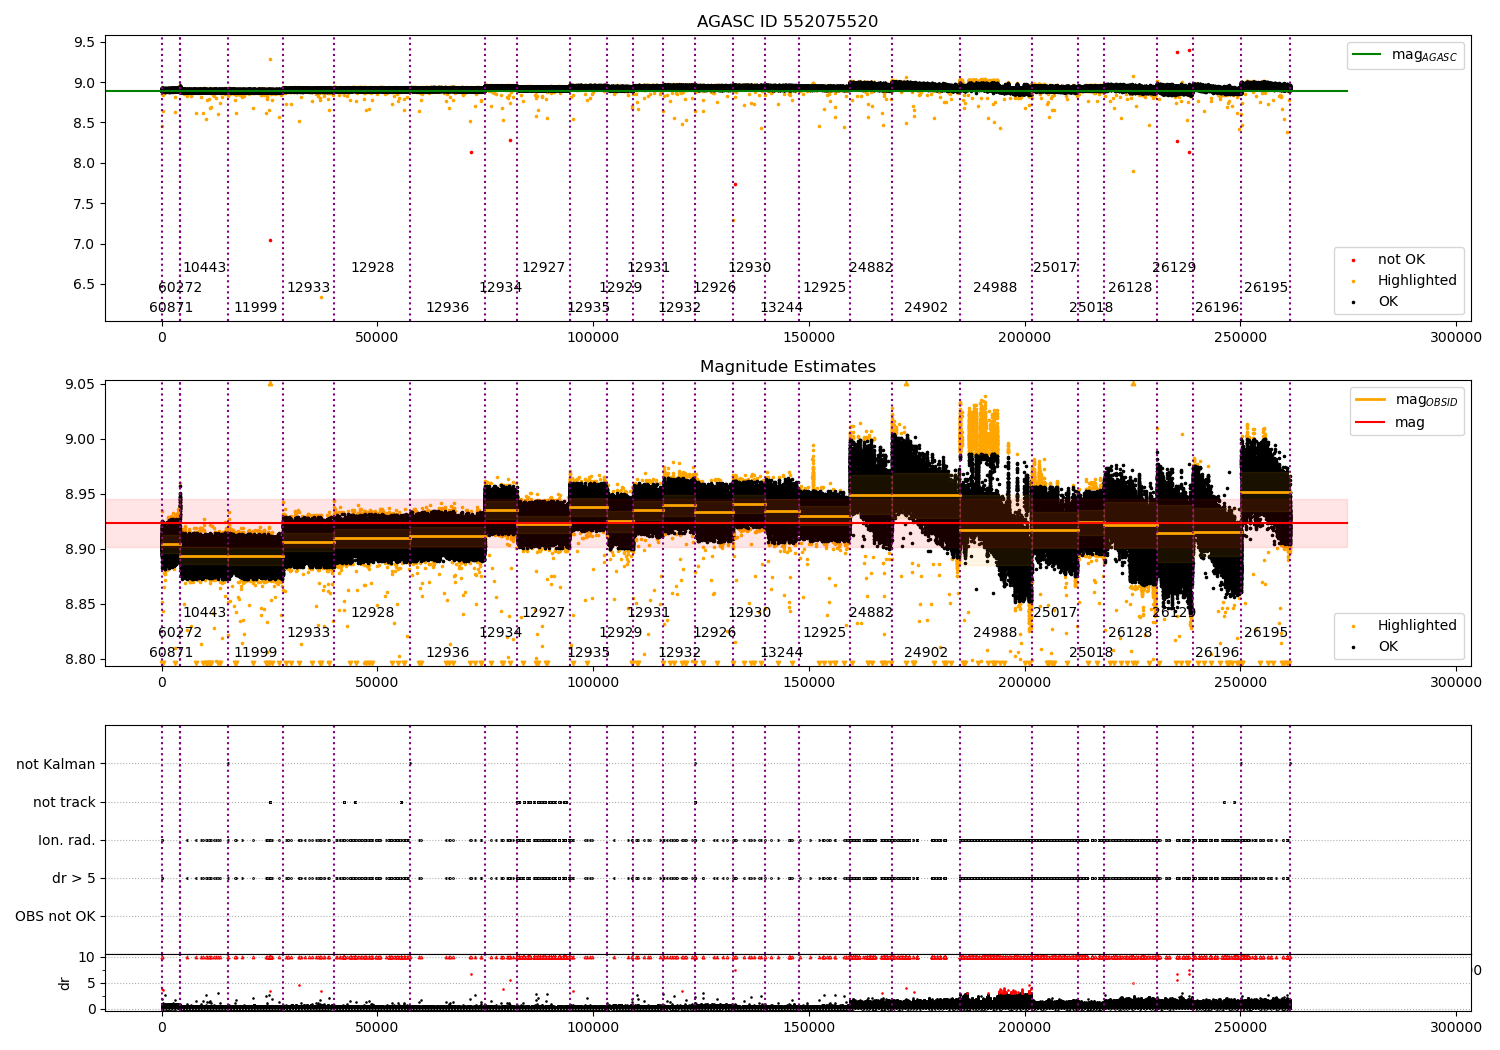The width and height of the screenshot is (1500, 1050).
Task: Click the '7.0' y-axis tick label
Action: pos(85,244)
